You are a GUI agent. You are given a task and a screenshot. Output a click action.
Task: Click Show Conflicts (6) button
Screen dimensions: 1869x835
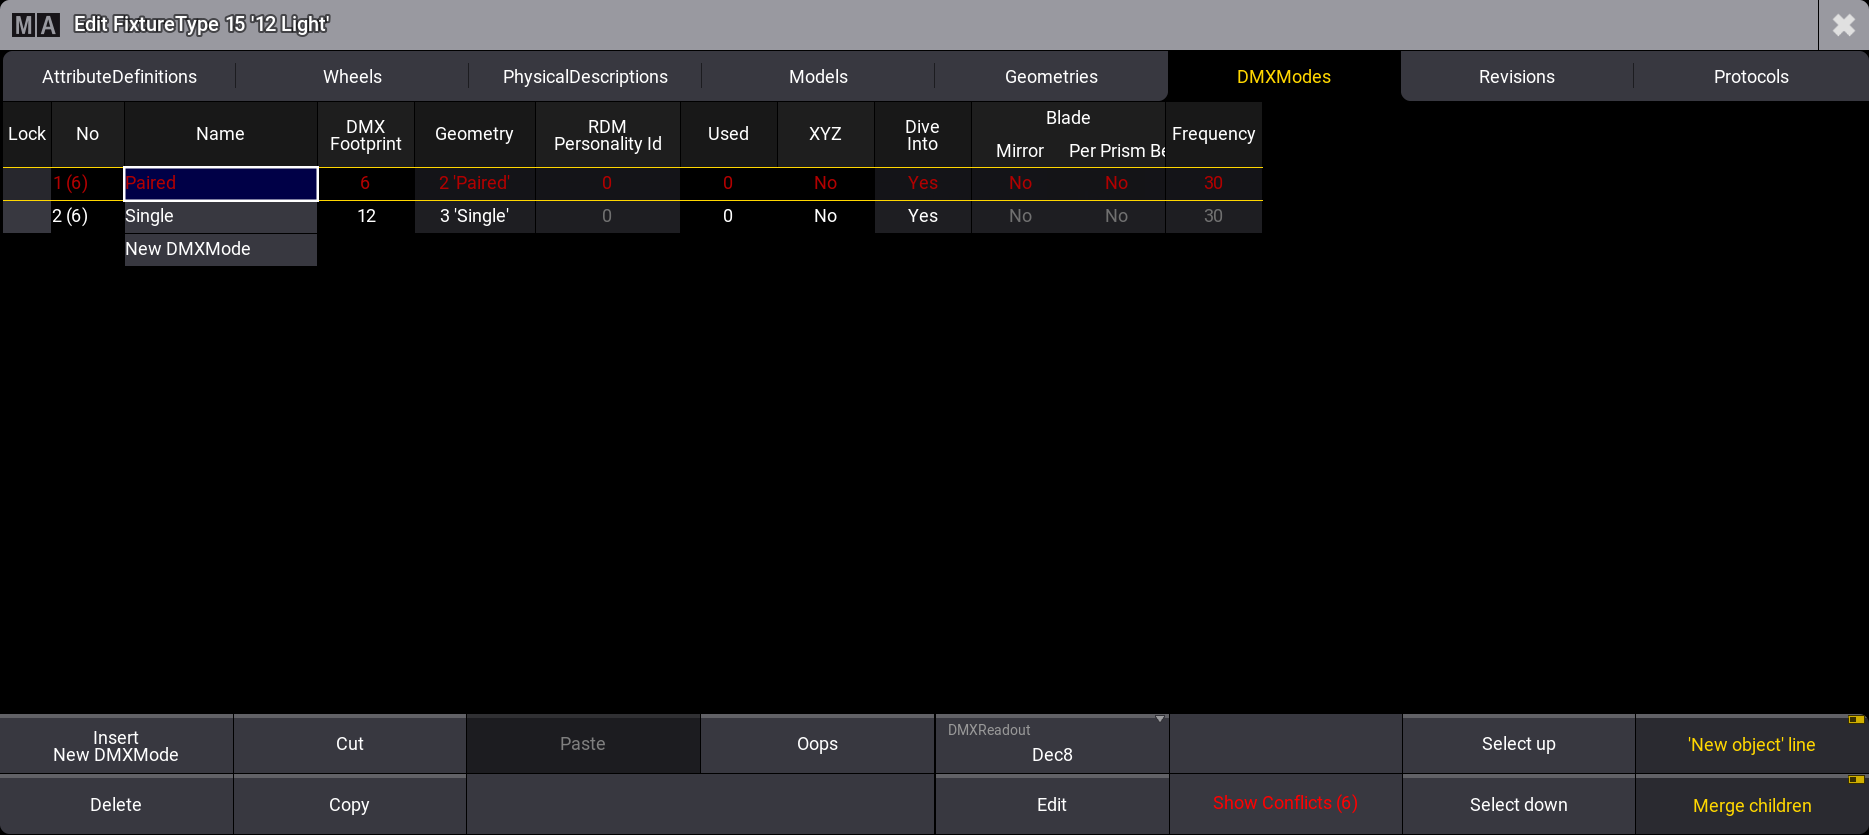click(1284, 804)
